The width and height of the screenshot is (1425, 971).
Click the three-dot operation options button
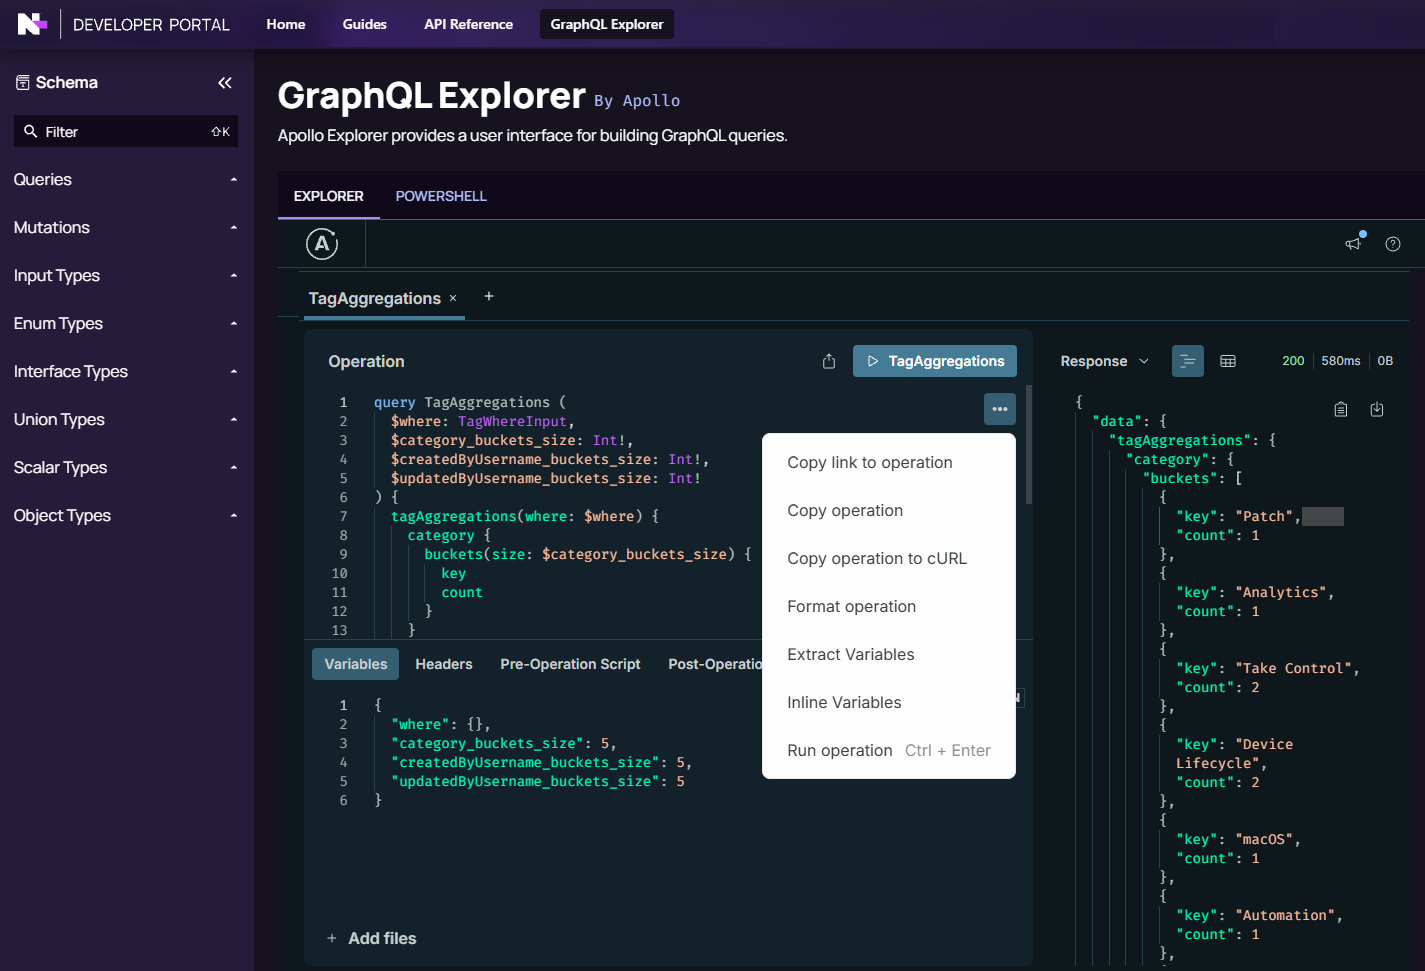click(1000, 409)
